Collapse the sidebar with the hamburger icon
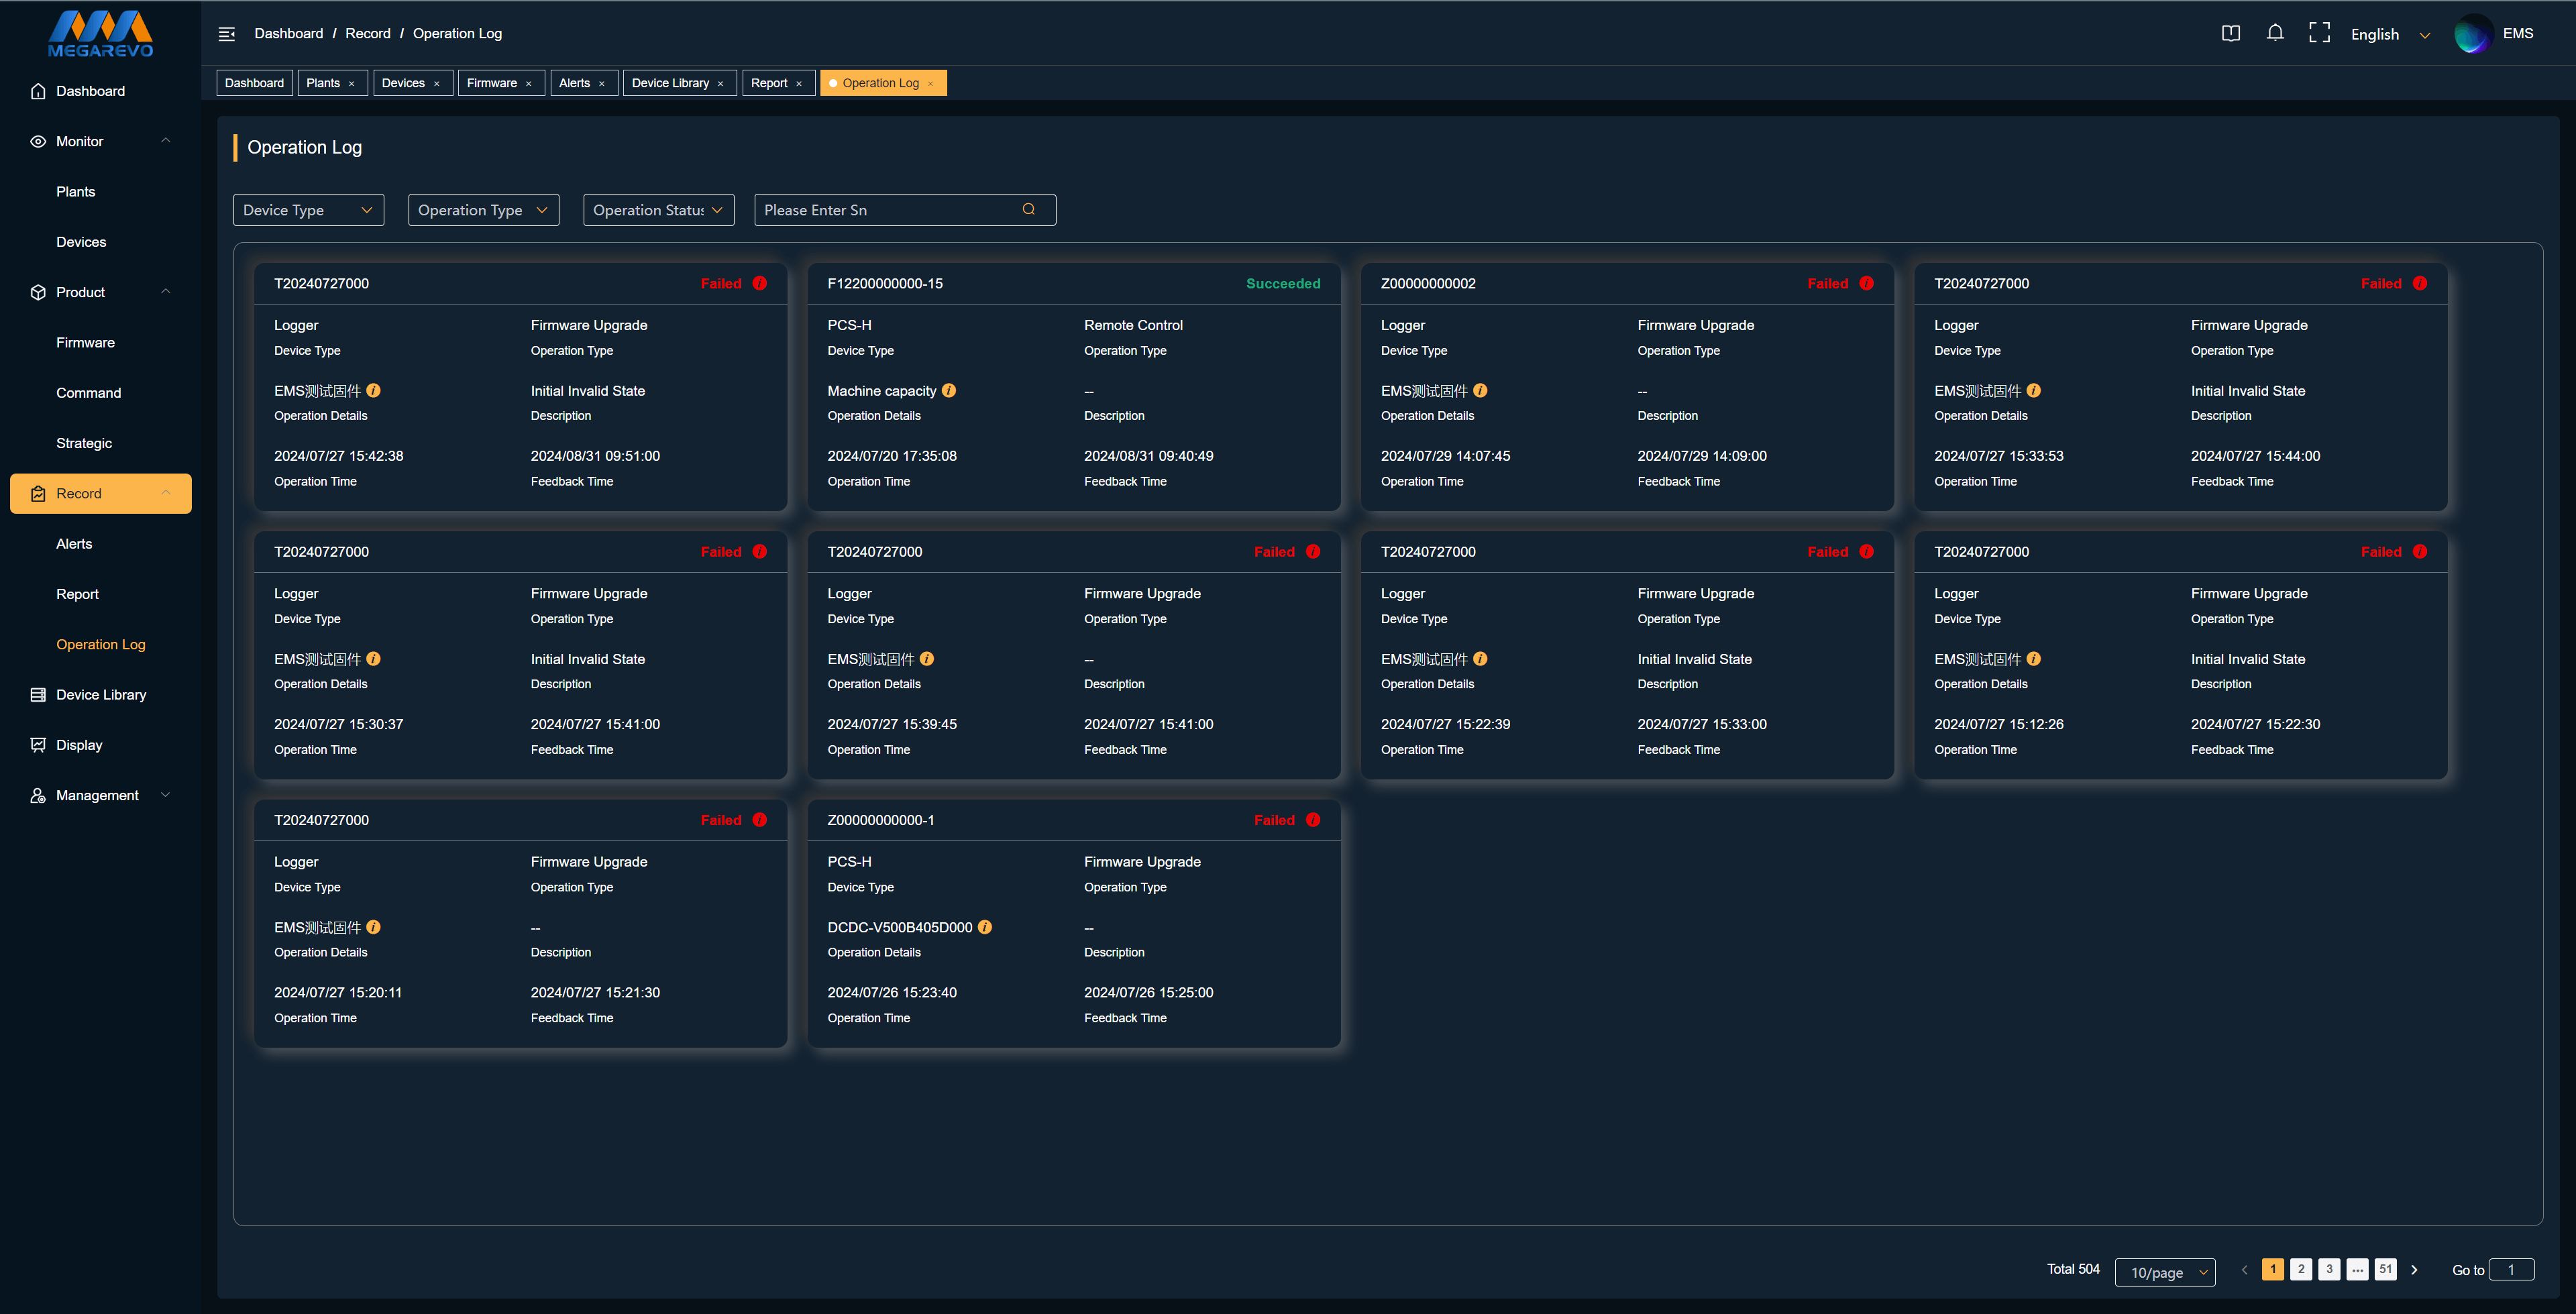2576x1314 pixels. click(x=227, y=34)
